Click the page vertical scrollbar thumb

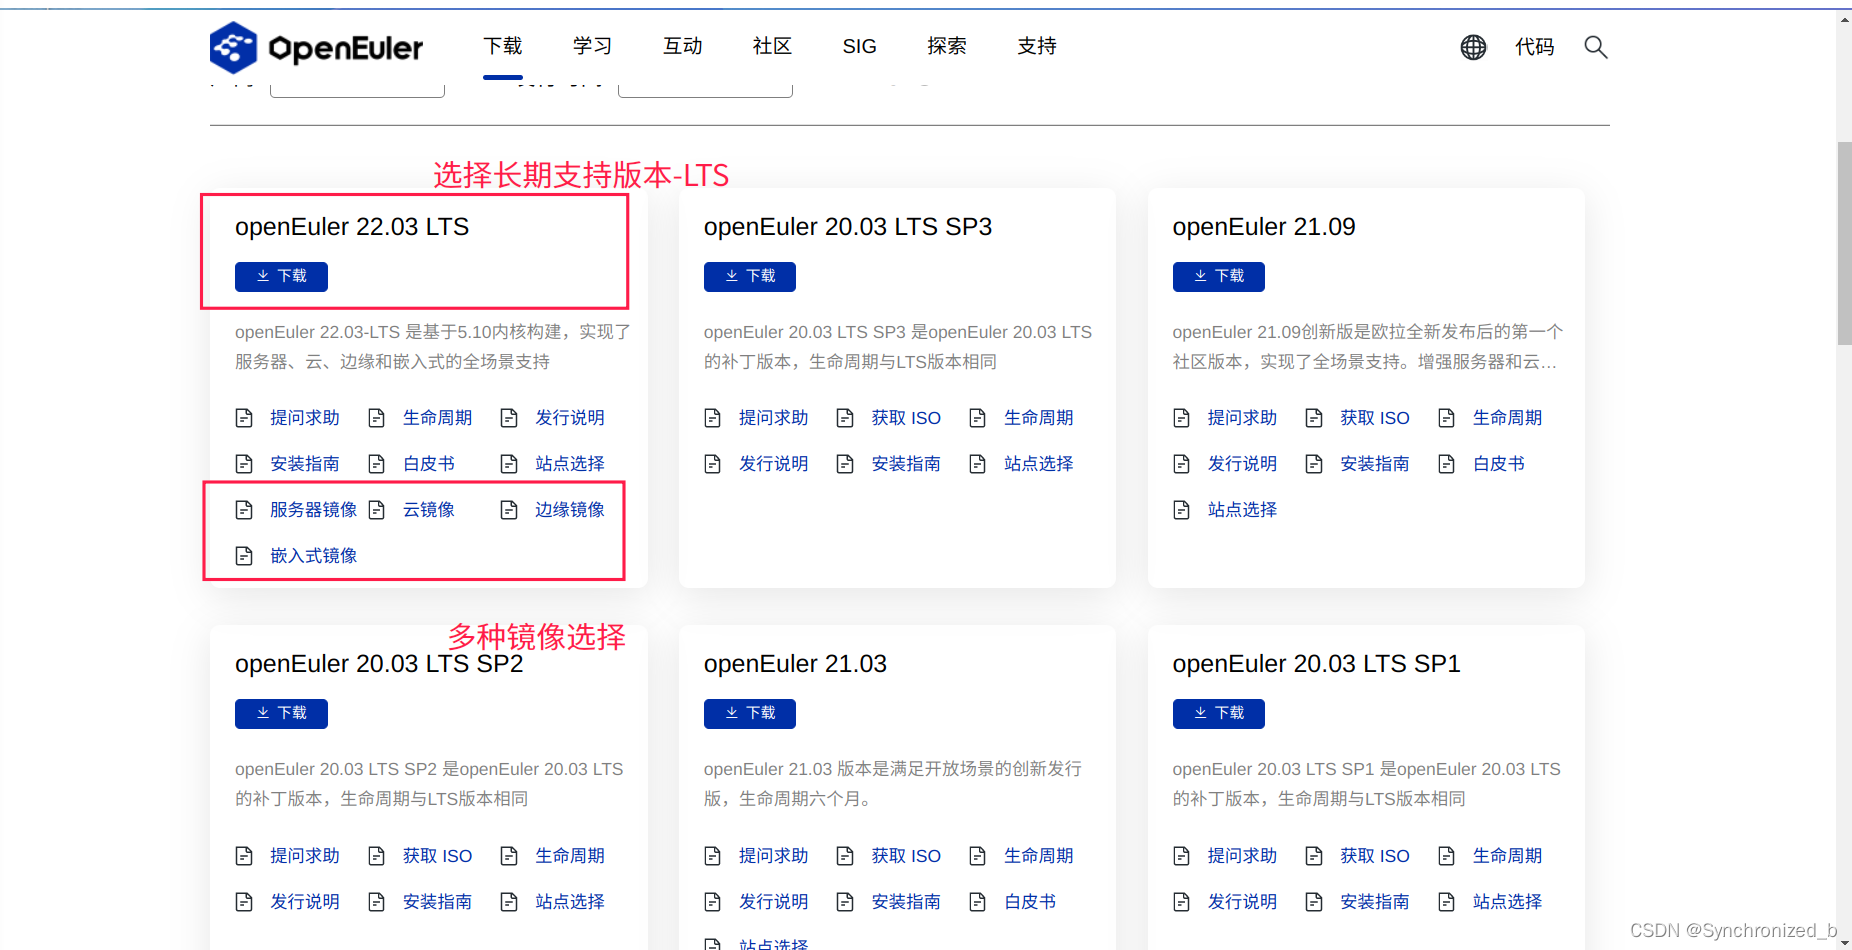[x=1844, y=243]
